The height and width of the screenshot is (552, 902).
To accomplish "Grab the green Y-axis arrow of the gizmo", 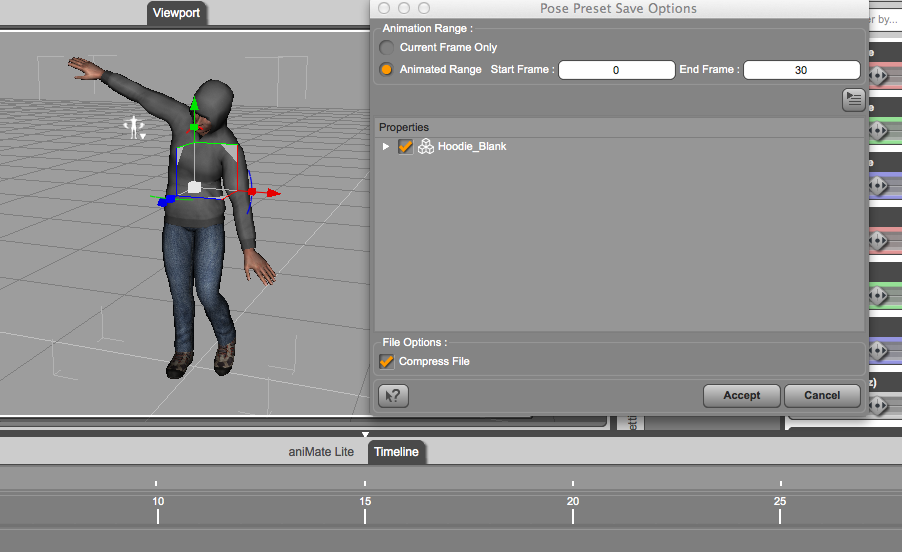I will coord(194,104).
